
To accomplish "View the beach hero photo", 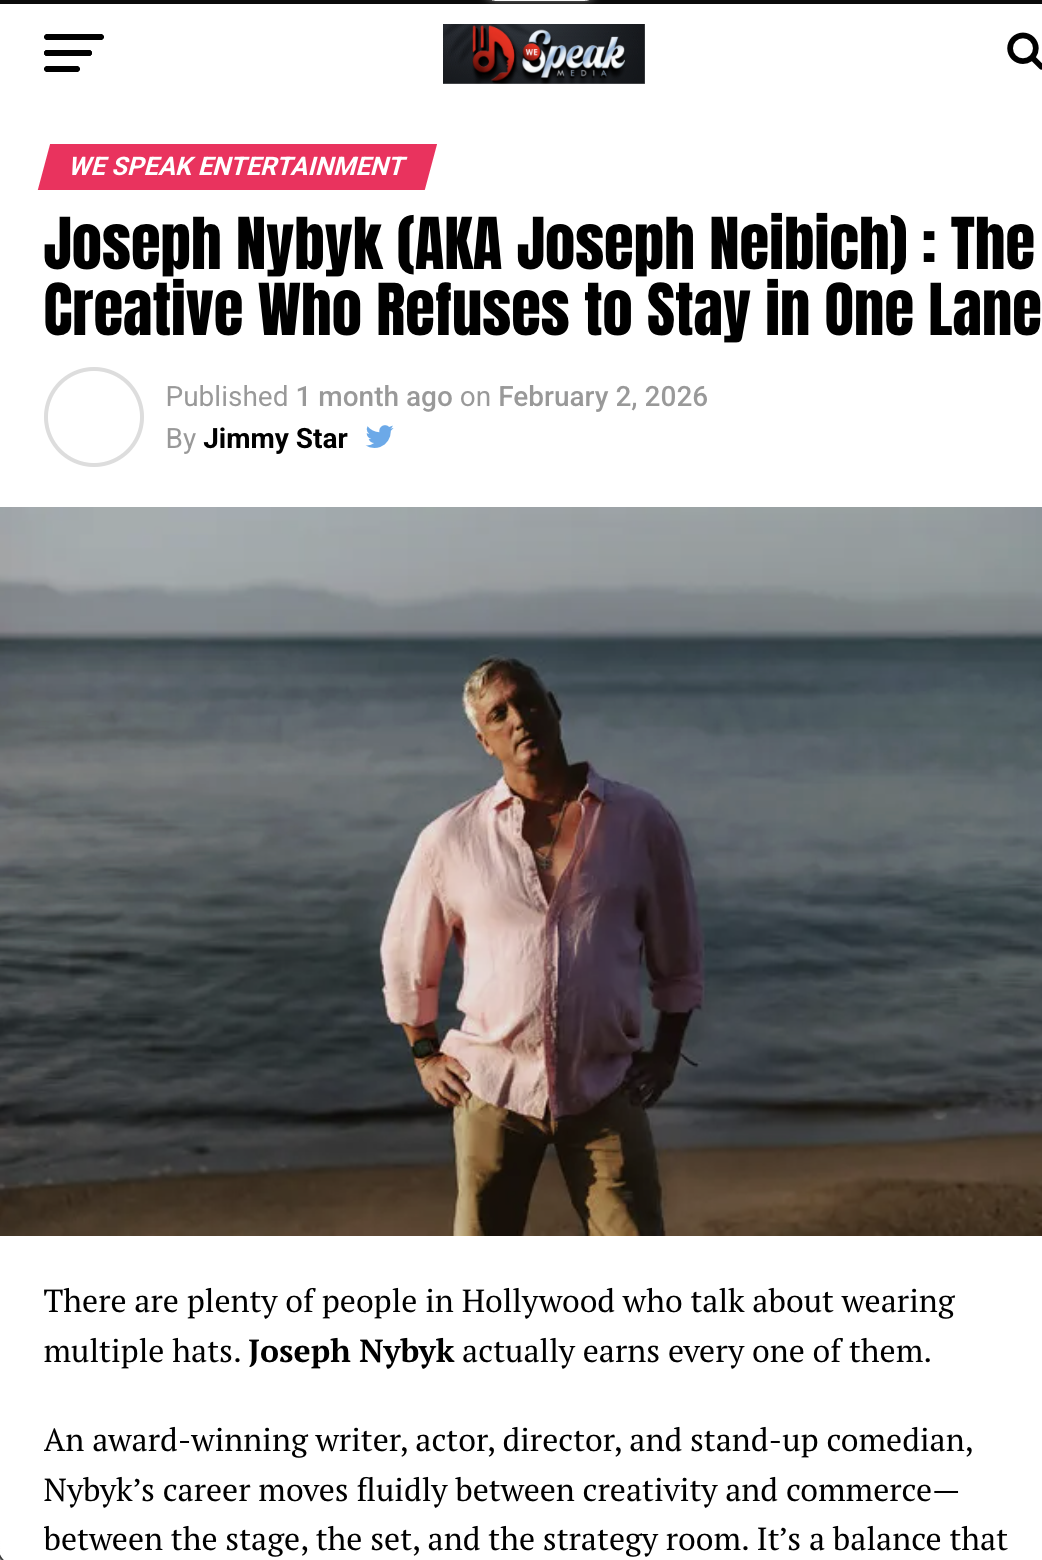I will [521, 871].
